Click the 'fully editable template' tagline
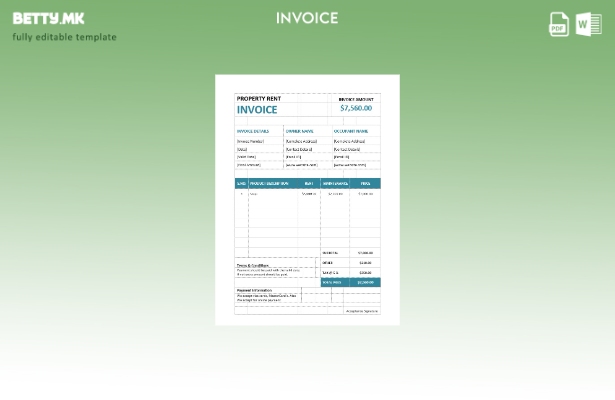 pyautogui.click(x=64, y=37)
